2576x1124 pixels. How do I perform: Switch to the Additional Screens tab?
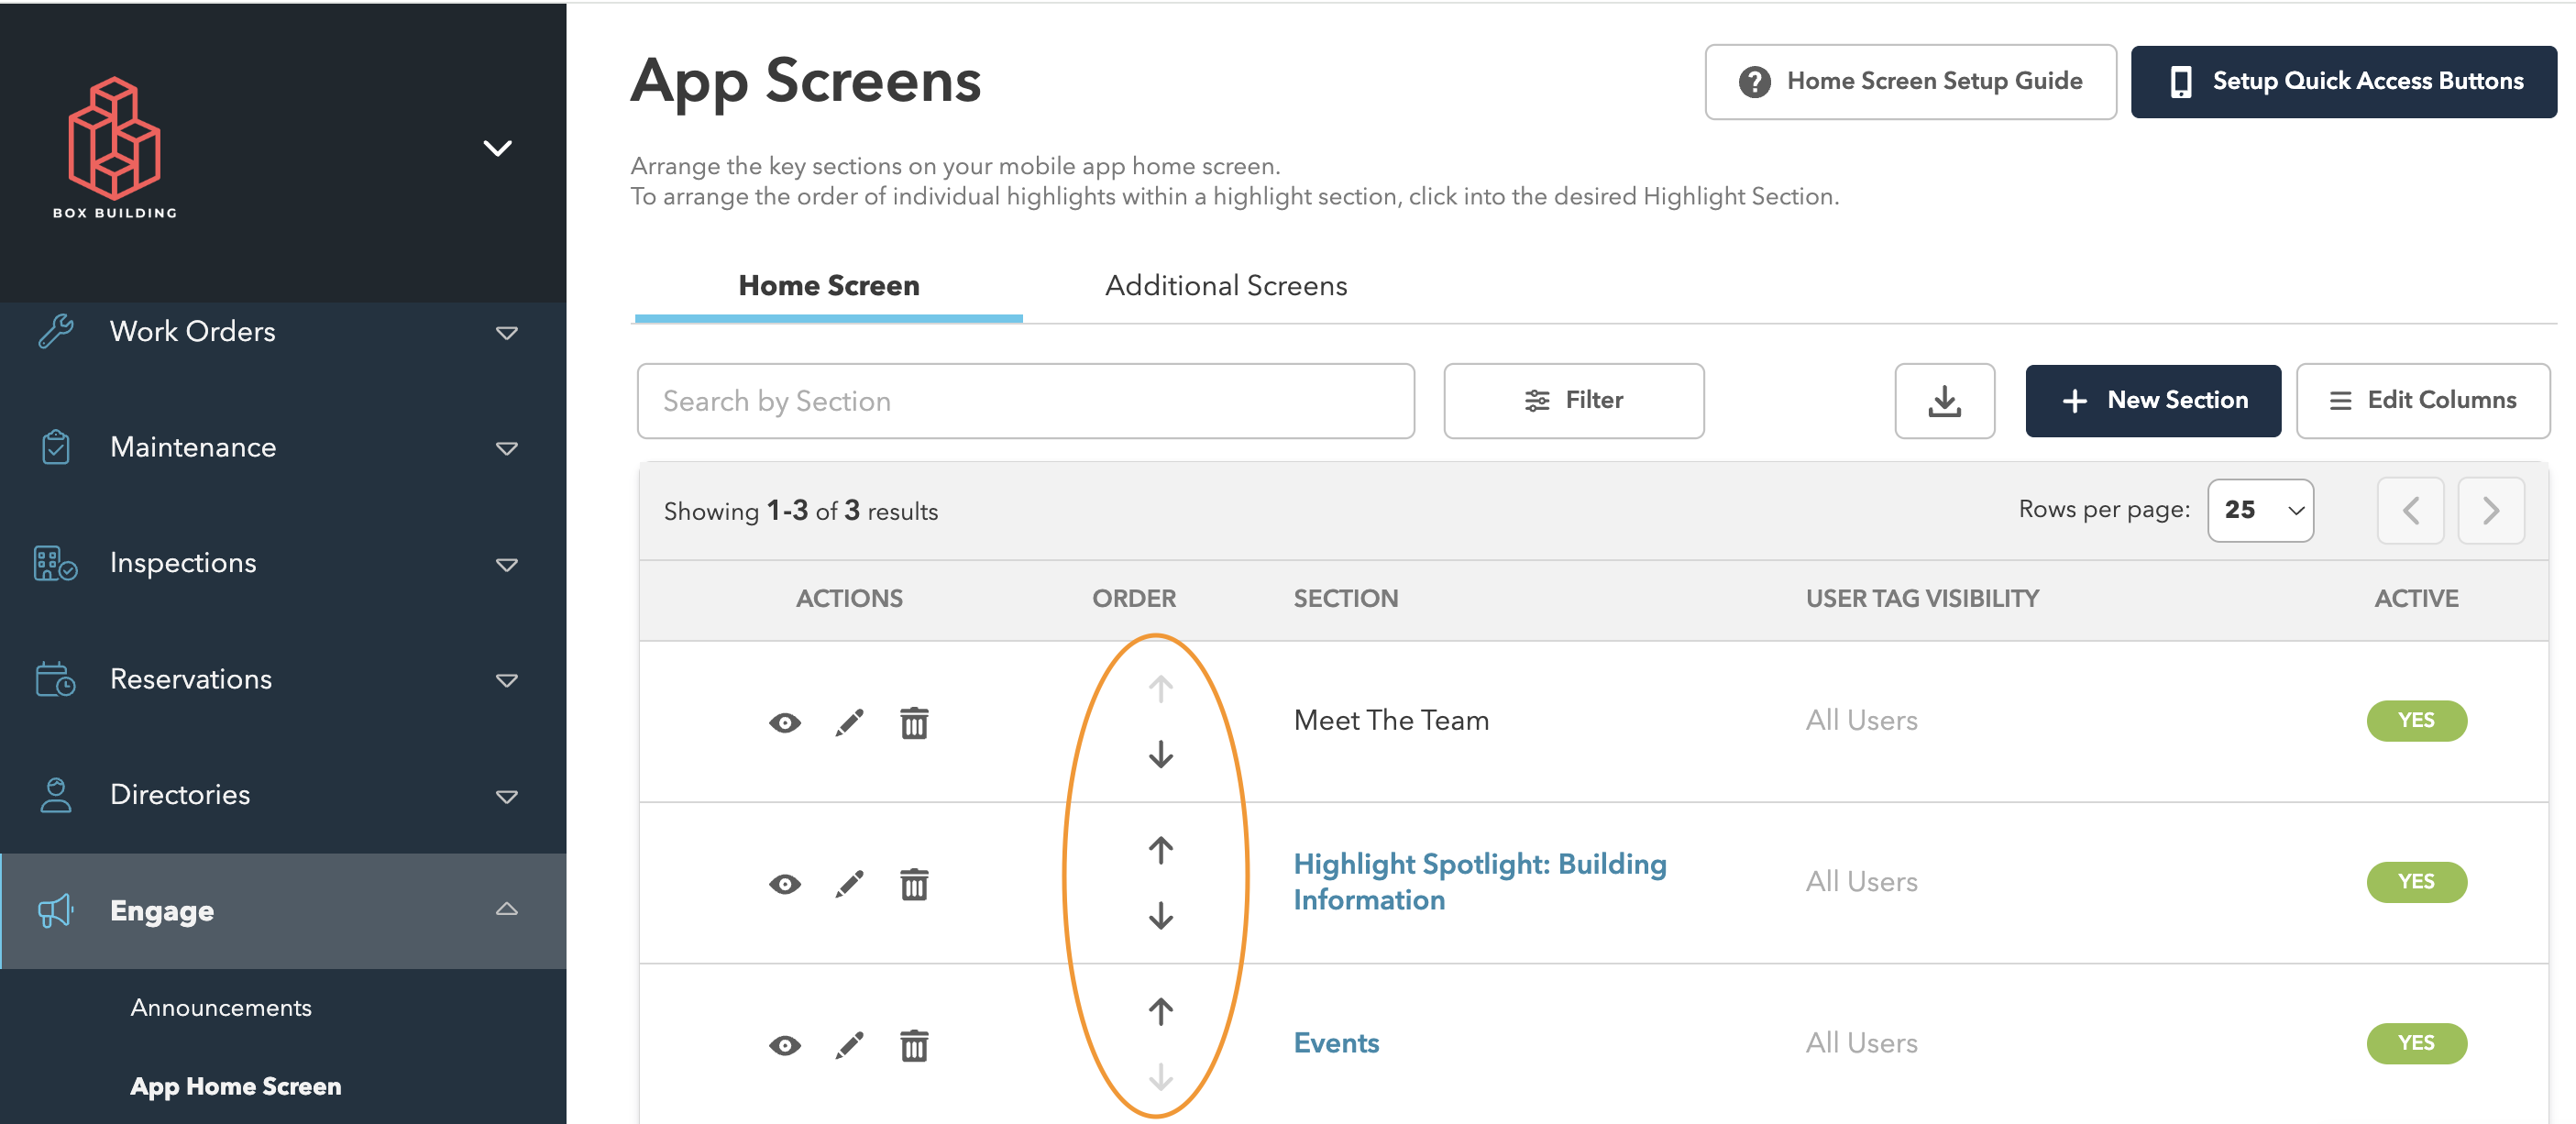pyautogui.click(x=1226, y=286)
